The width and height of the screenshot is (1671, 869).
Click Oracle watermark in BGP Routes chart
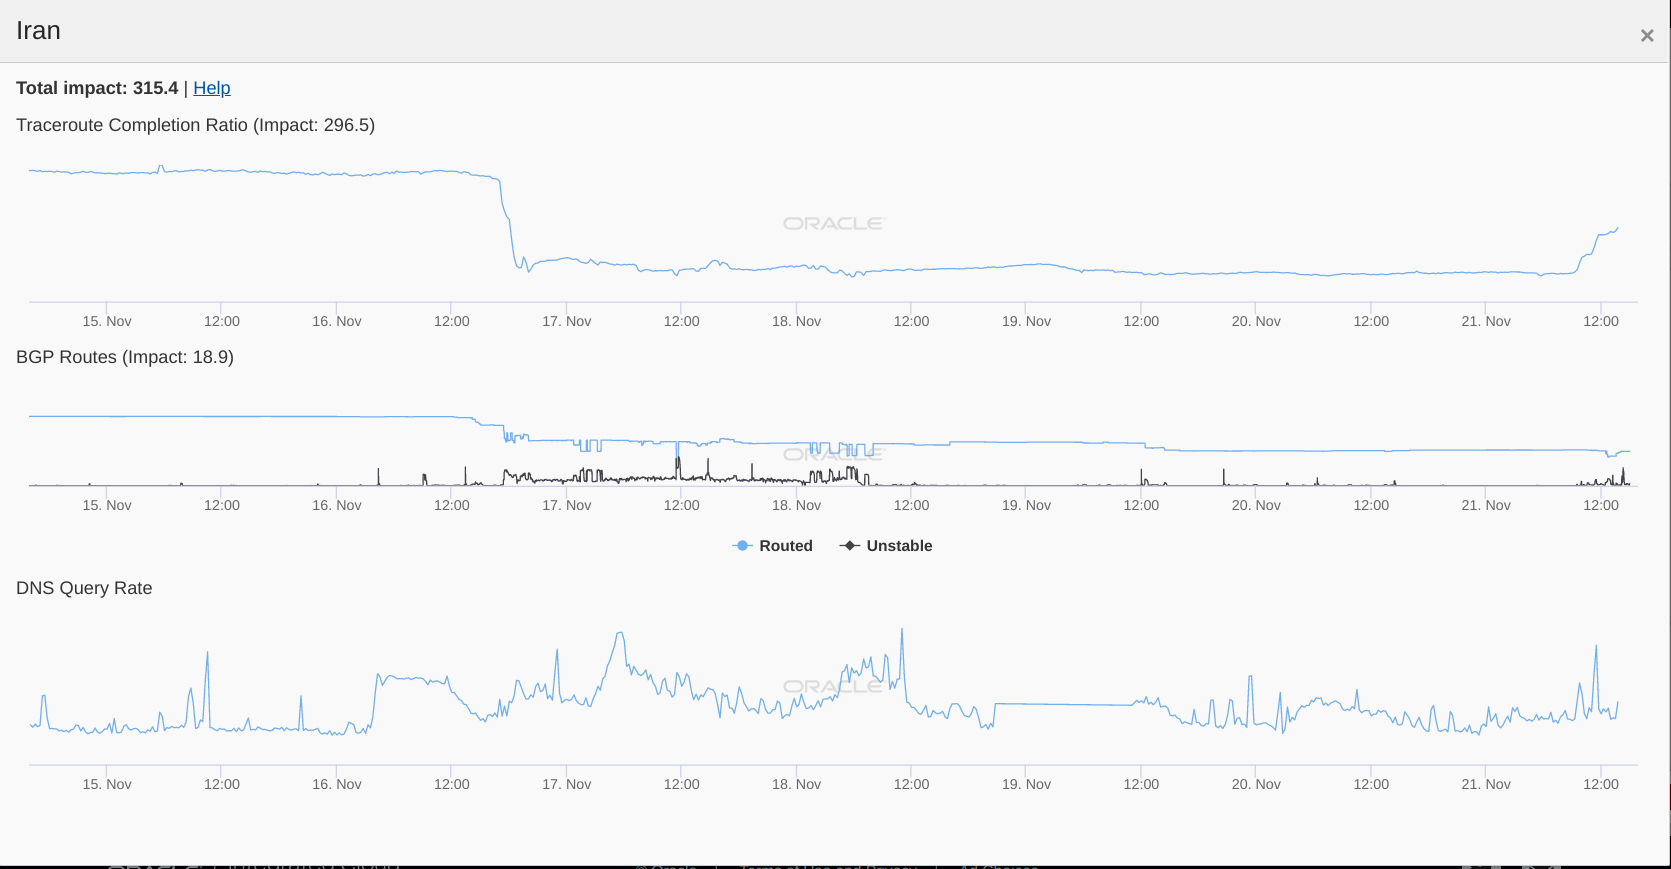[833, 455]
